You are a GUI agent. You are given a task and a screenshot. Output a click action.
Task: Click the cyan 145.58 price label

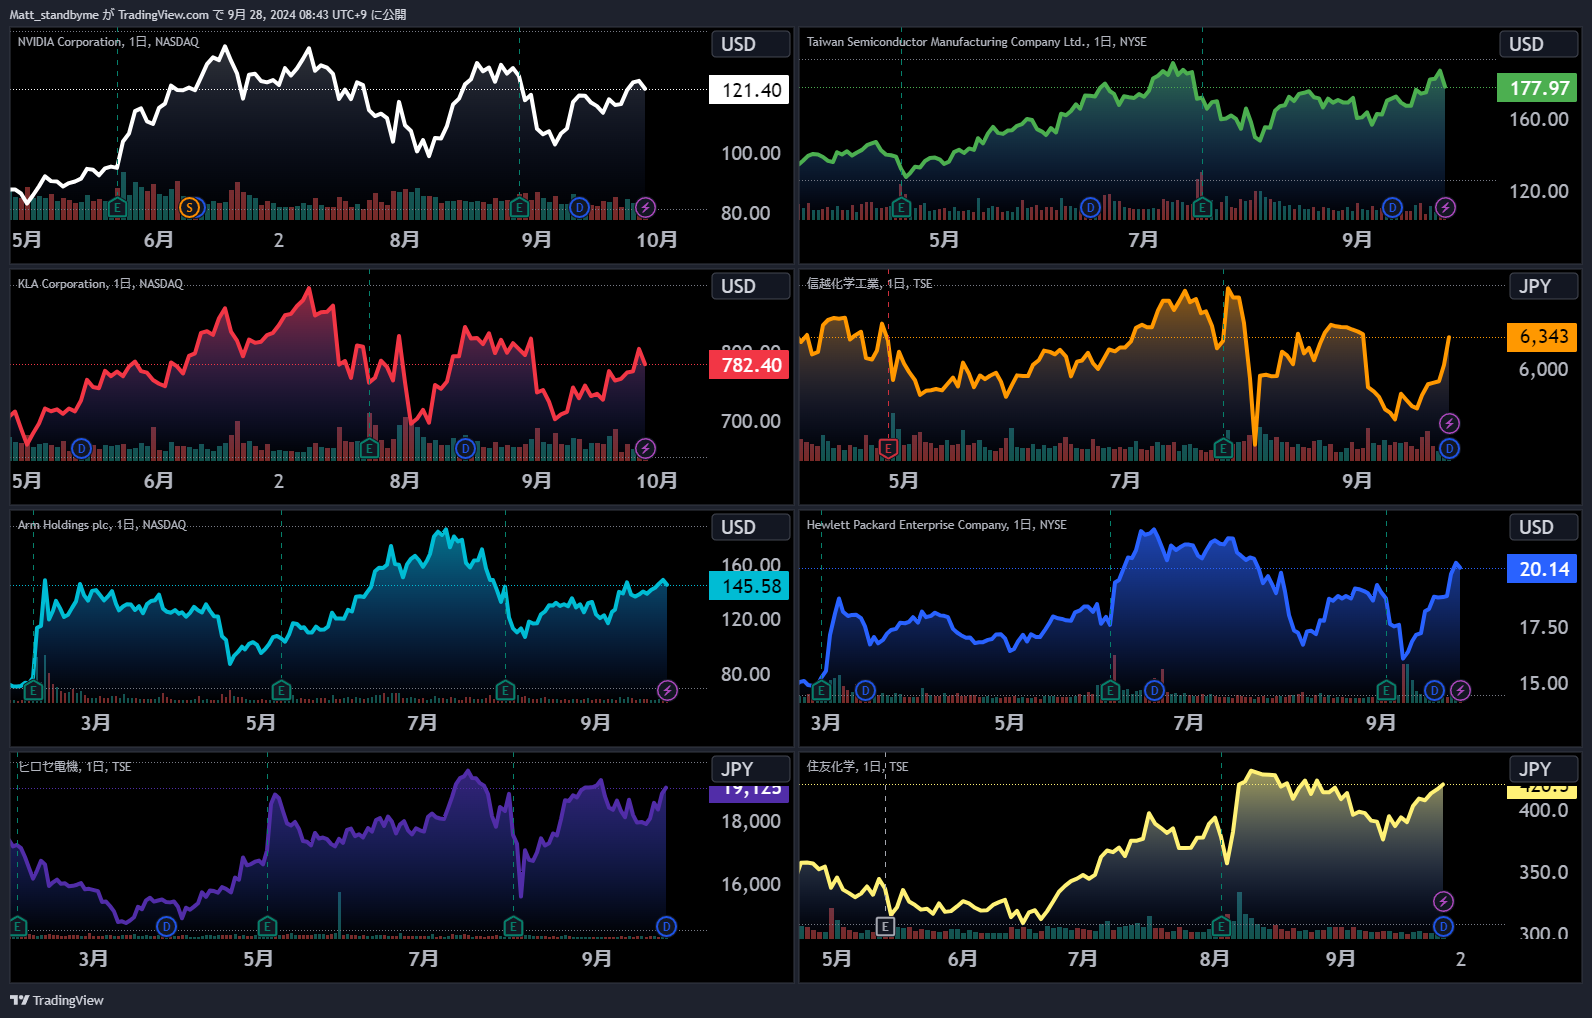[x=749, y=586]
